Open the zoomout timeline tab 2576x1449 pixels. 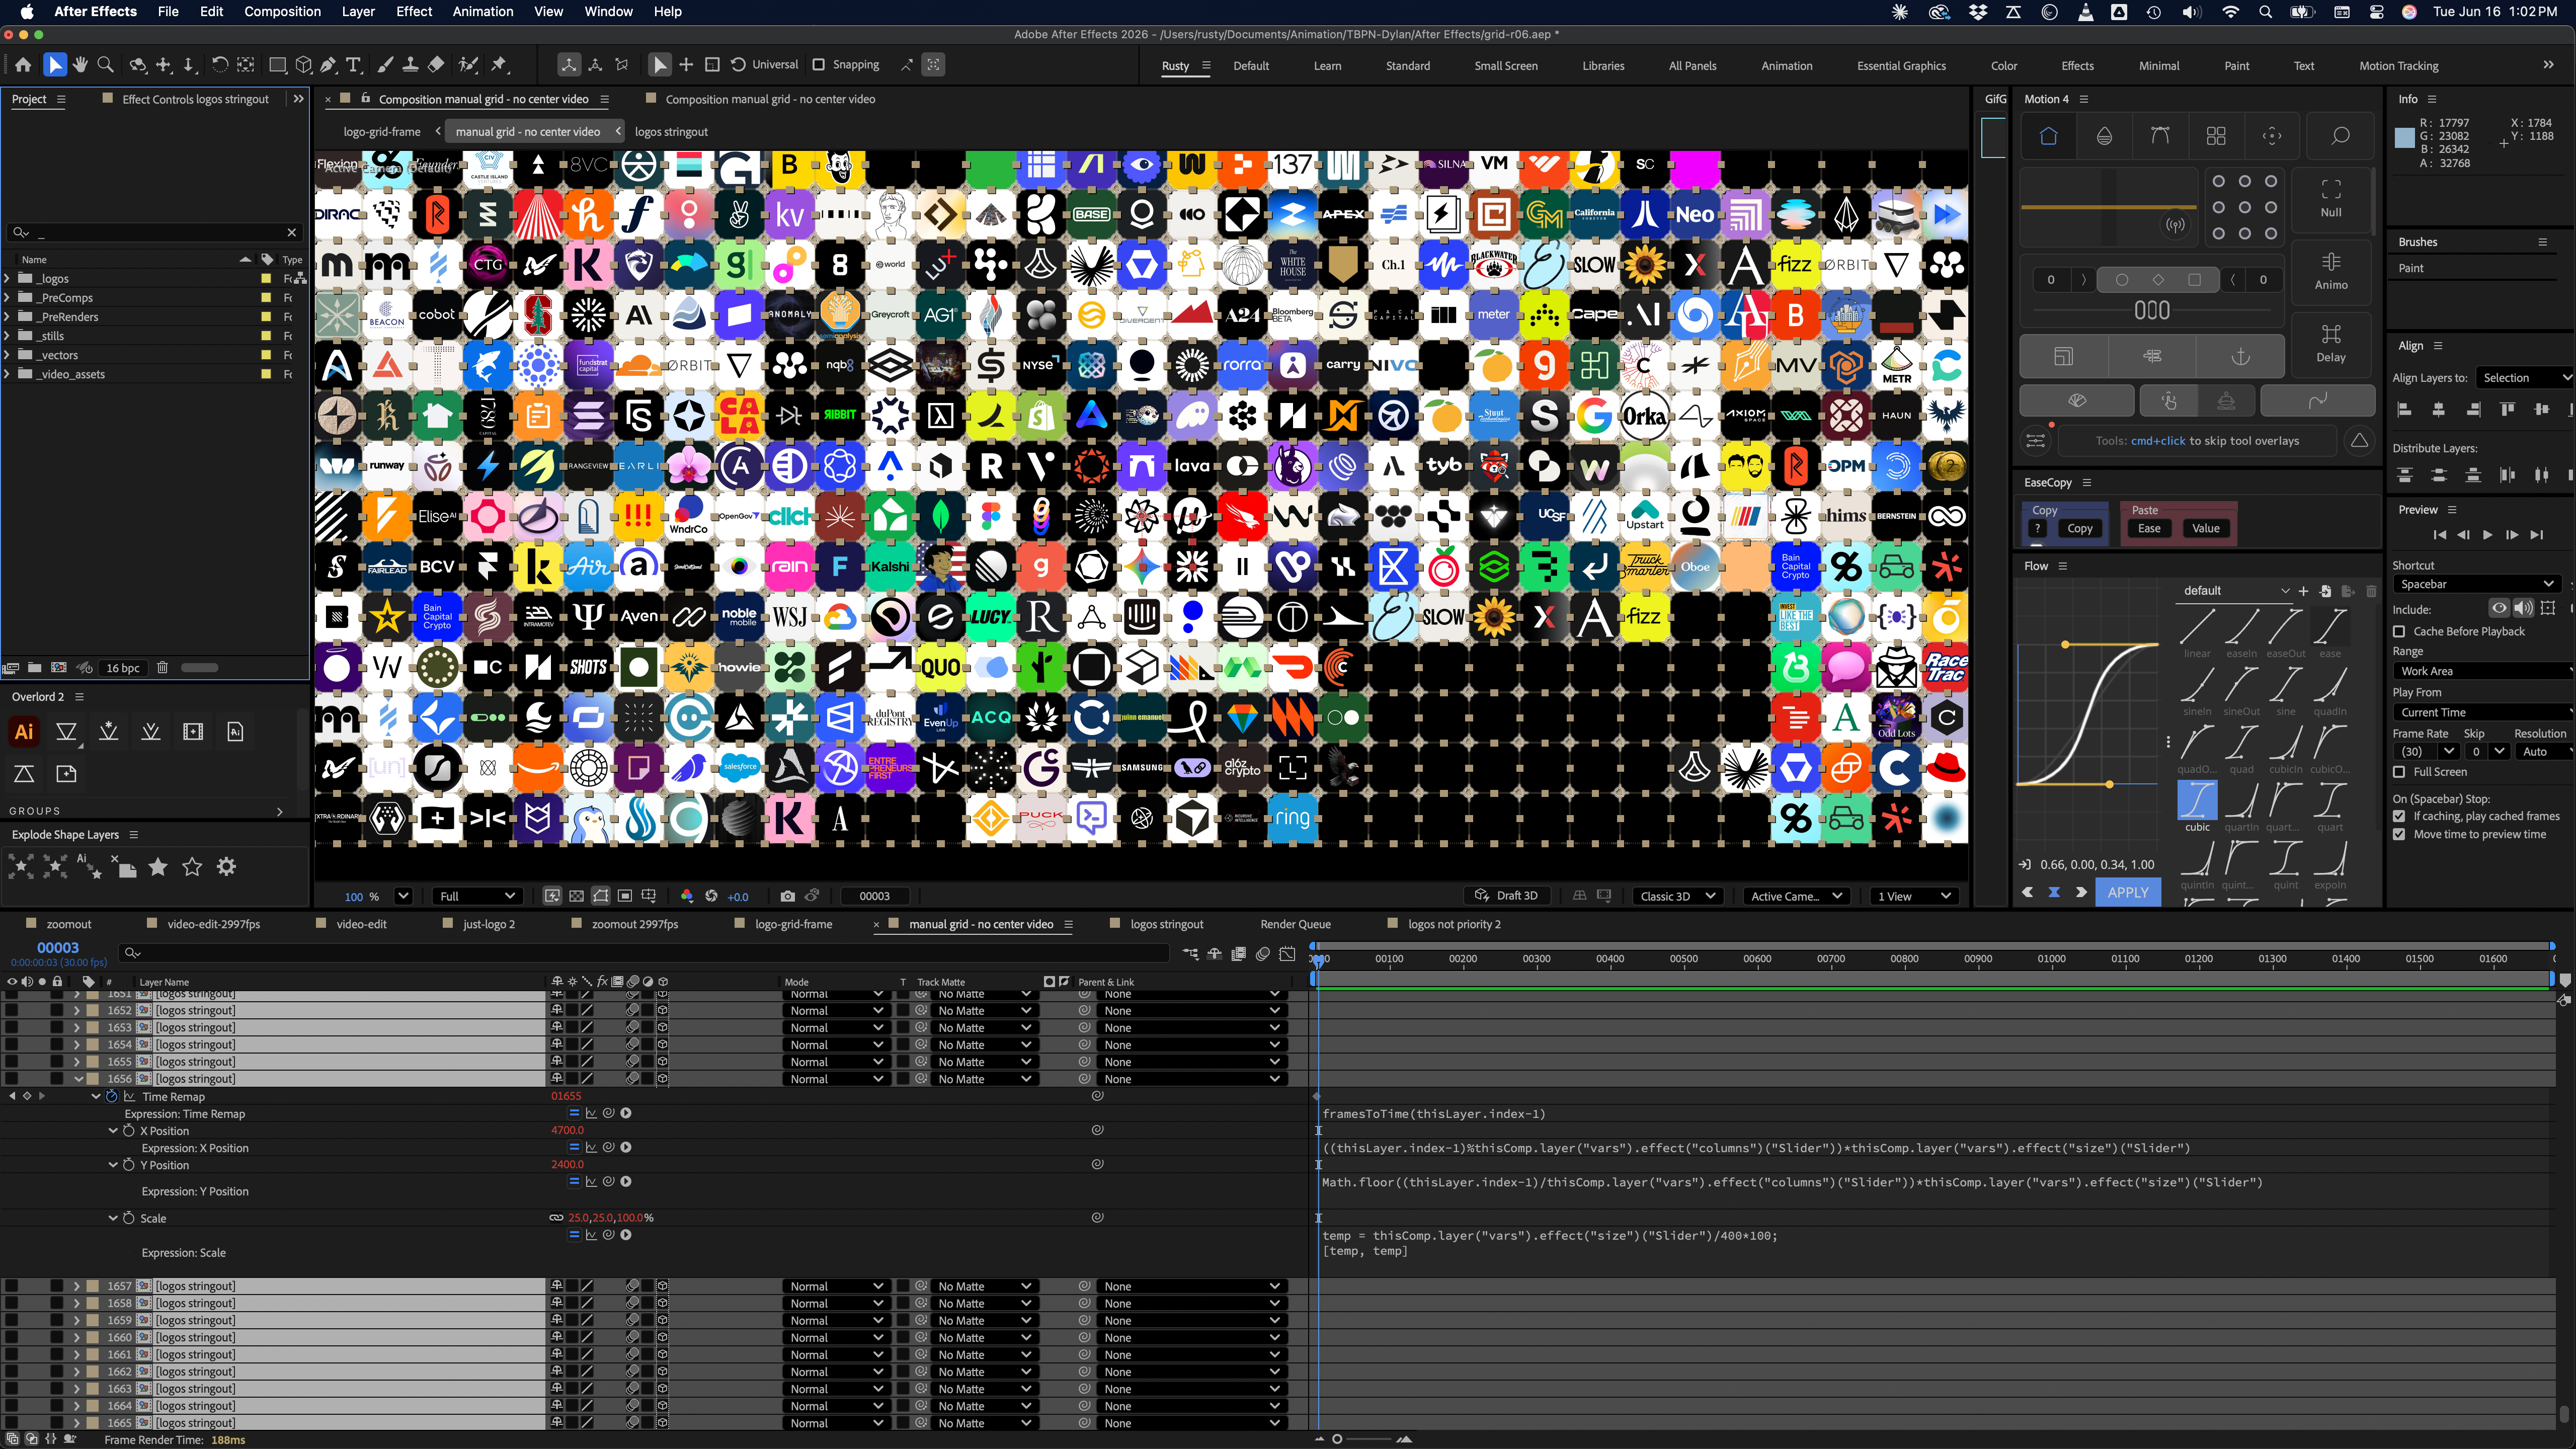coord(68,924)
